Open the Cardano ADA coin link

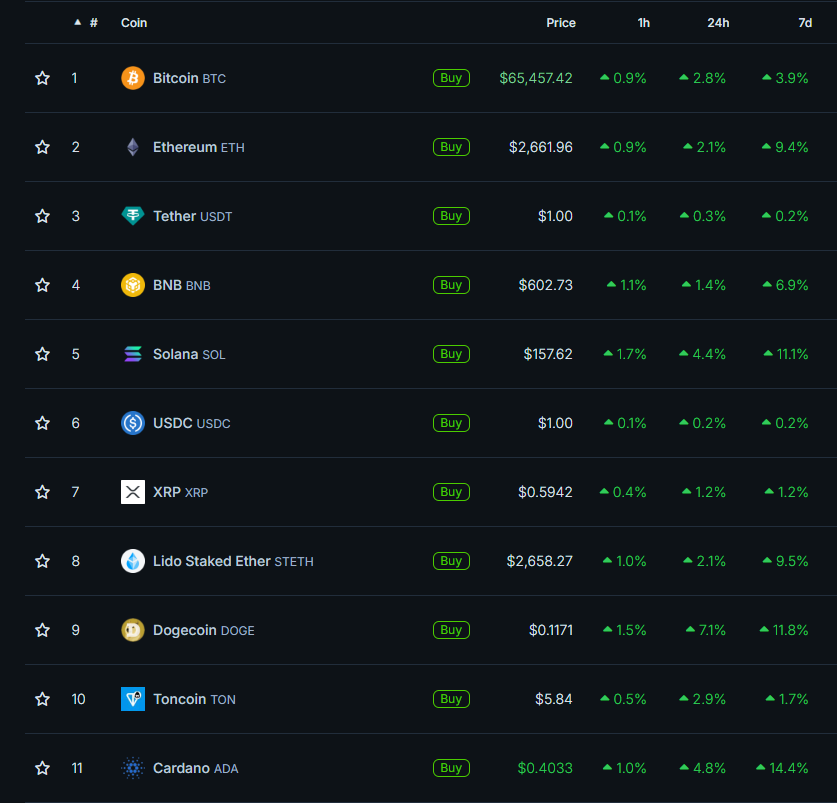[196, 768]
